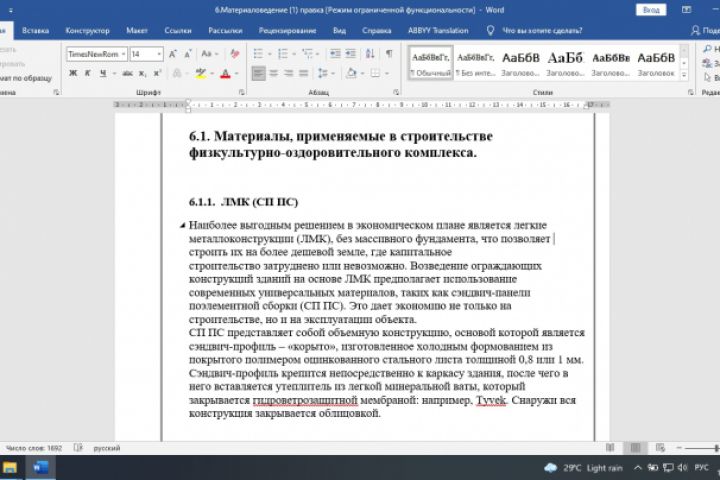This screenshot has height=480, width=720.
Task: Open the Вставка tab
Action: pyautogui.click(x=35, y=31)
